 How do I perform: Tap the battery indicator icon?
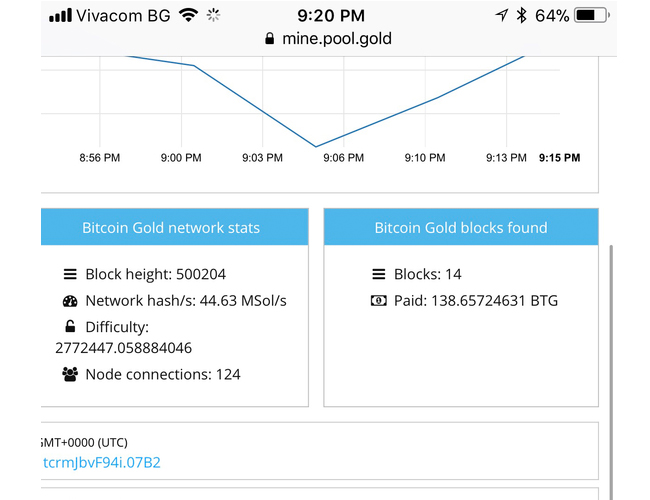pyautogui.click(x=592, y=16)
